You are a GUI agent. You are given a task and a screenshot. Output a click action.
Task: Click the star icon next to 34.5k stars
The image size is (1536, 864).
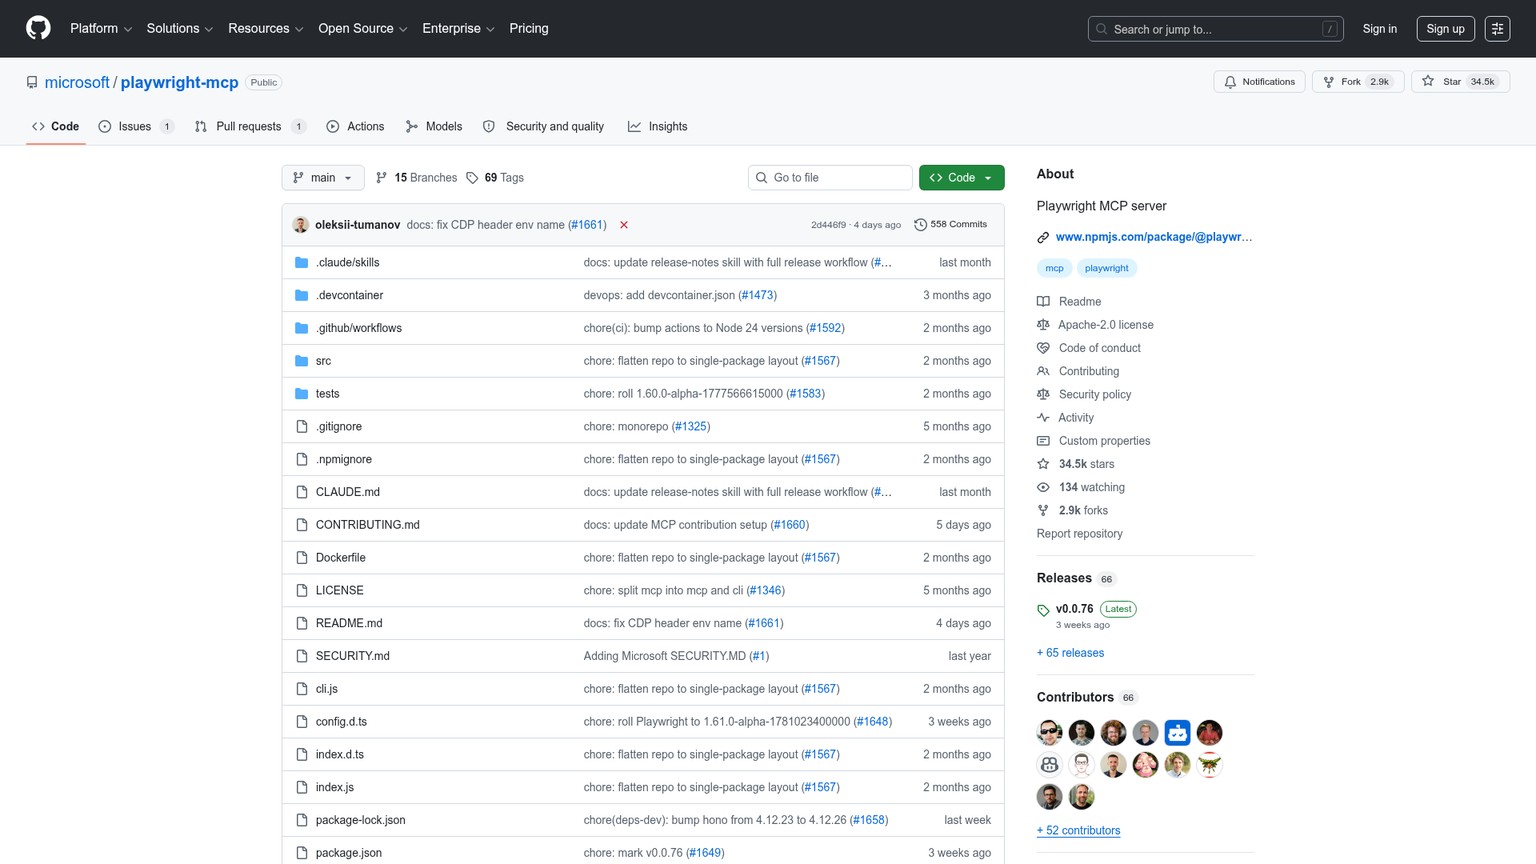(1043, 464)
